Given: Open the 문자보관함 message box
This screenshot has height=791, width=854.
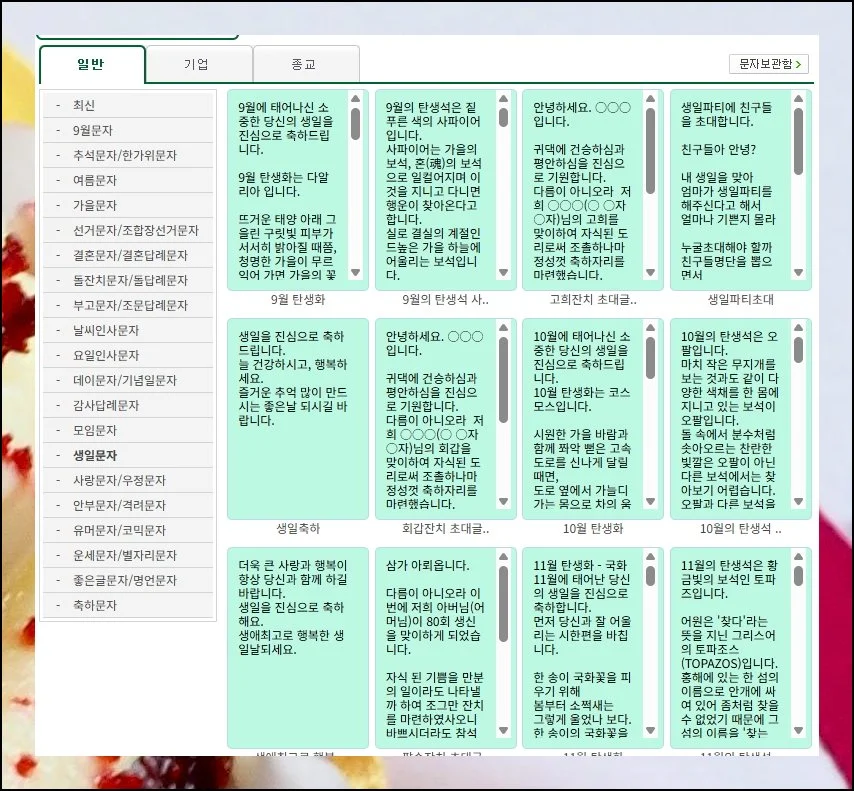Looking at the screenshot, I should point(766,64).
